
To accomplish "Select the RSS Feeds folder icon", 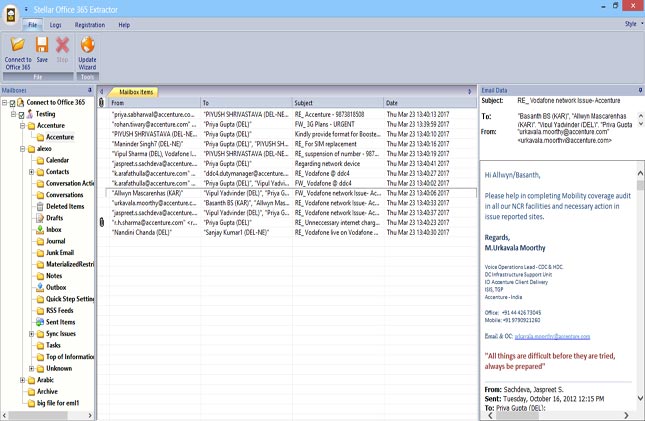I will click(x=40, y=310).
